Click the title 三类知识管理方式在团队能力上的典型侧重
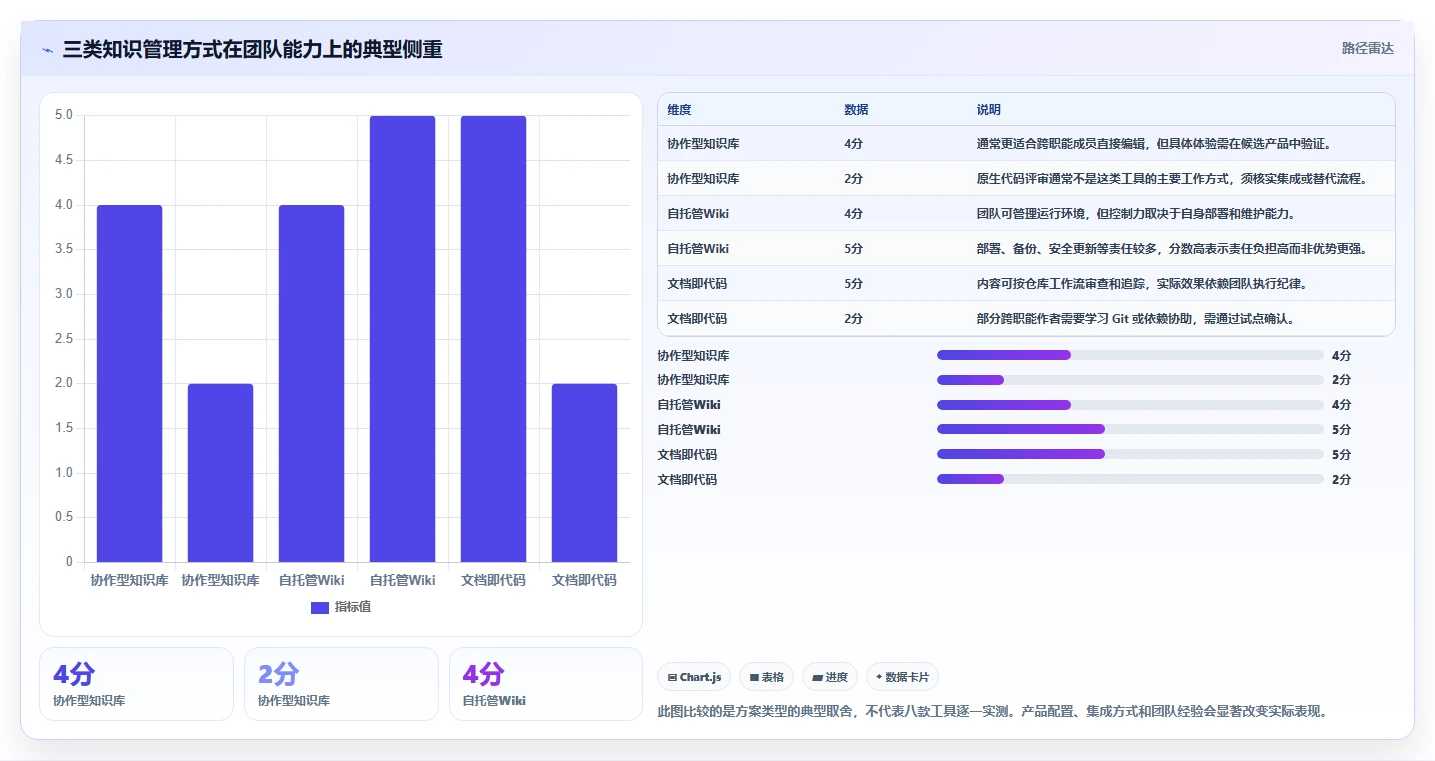This screenshot has width=1435, height=761. pyautogui.click(x=252, y=49)
